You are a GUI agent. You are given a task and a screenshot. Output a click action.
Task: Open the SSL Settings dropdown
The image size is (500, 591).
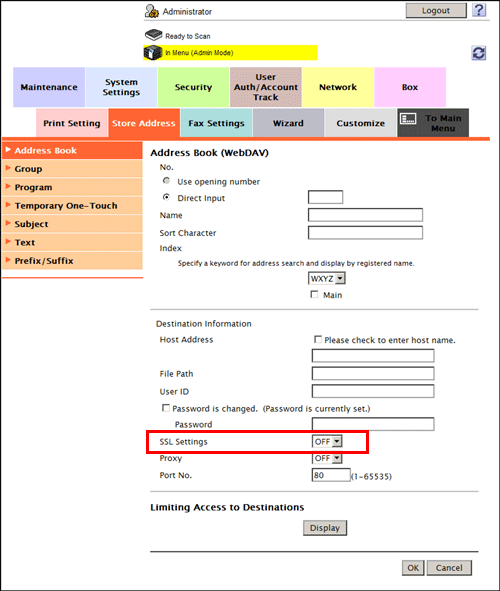click(327, 441)
